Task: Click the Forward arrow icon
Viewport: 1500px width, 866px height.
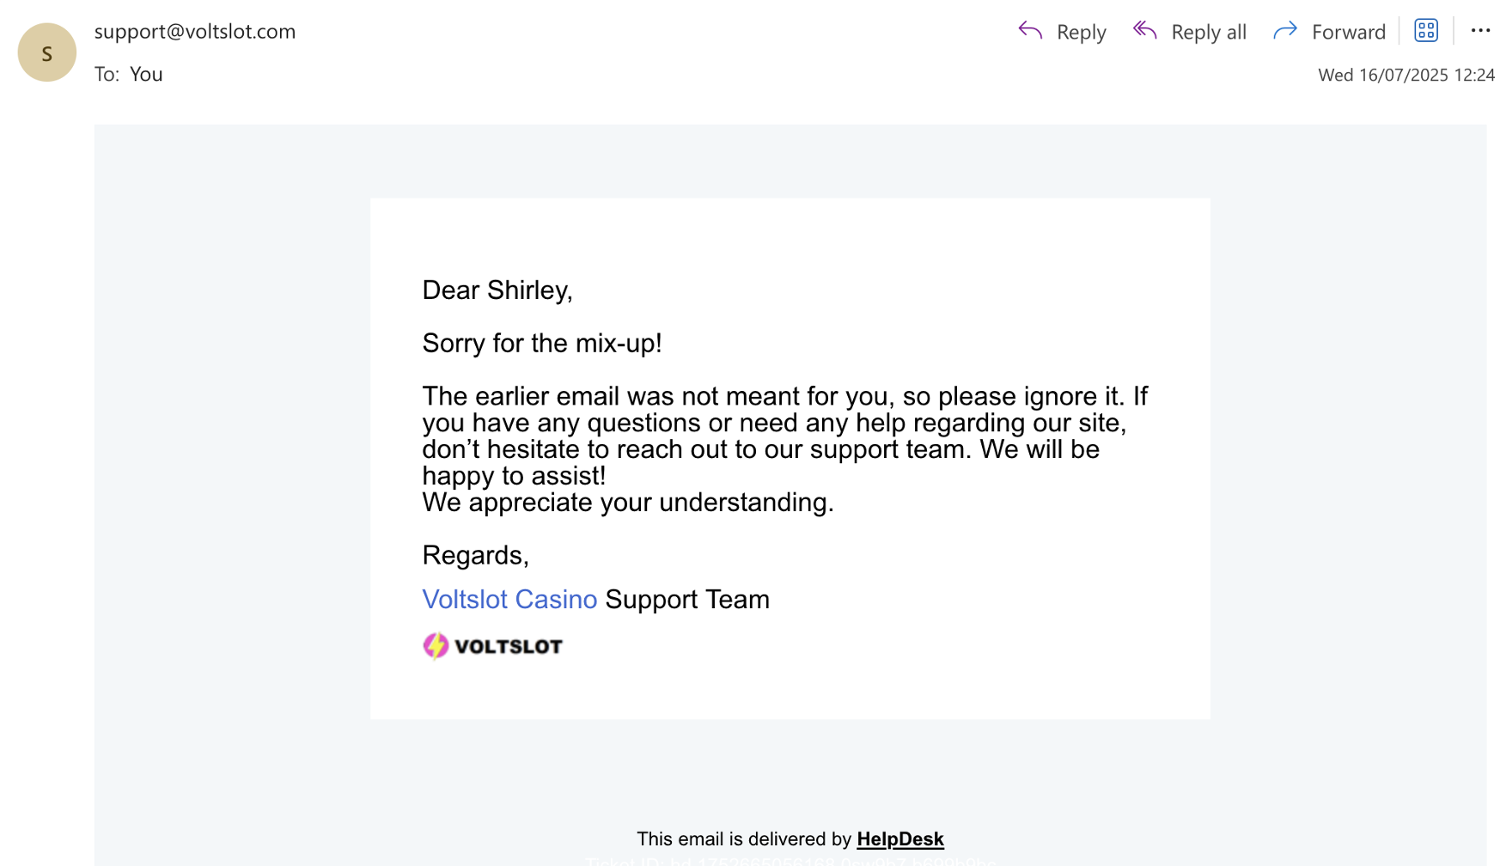Action: [x=1285, y=31]
